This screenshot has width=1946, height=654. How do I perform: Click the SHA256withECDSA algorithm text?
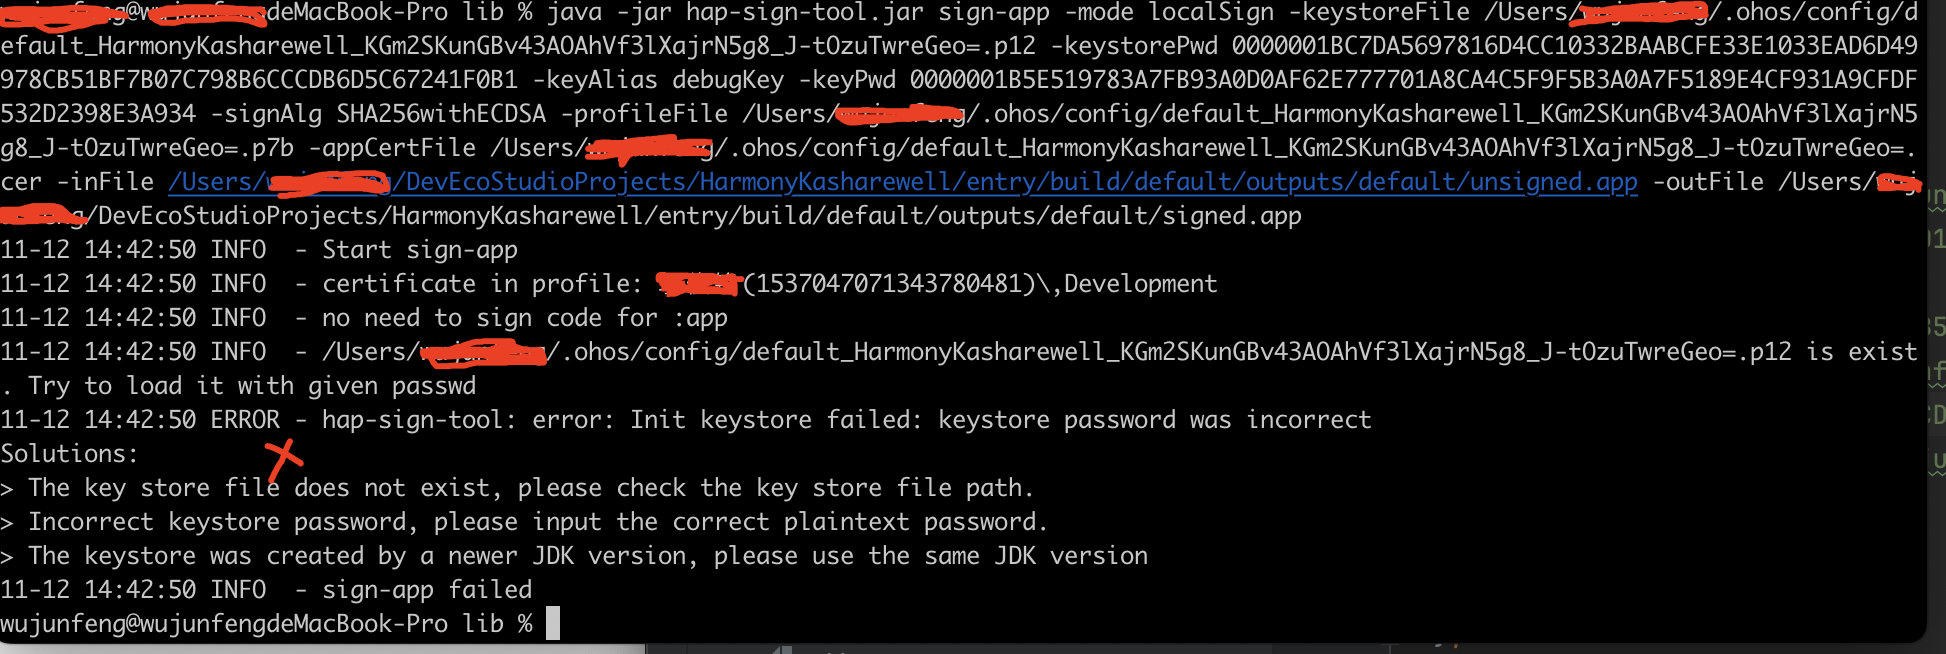pyautogui.click(x=441, y=114)
